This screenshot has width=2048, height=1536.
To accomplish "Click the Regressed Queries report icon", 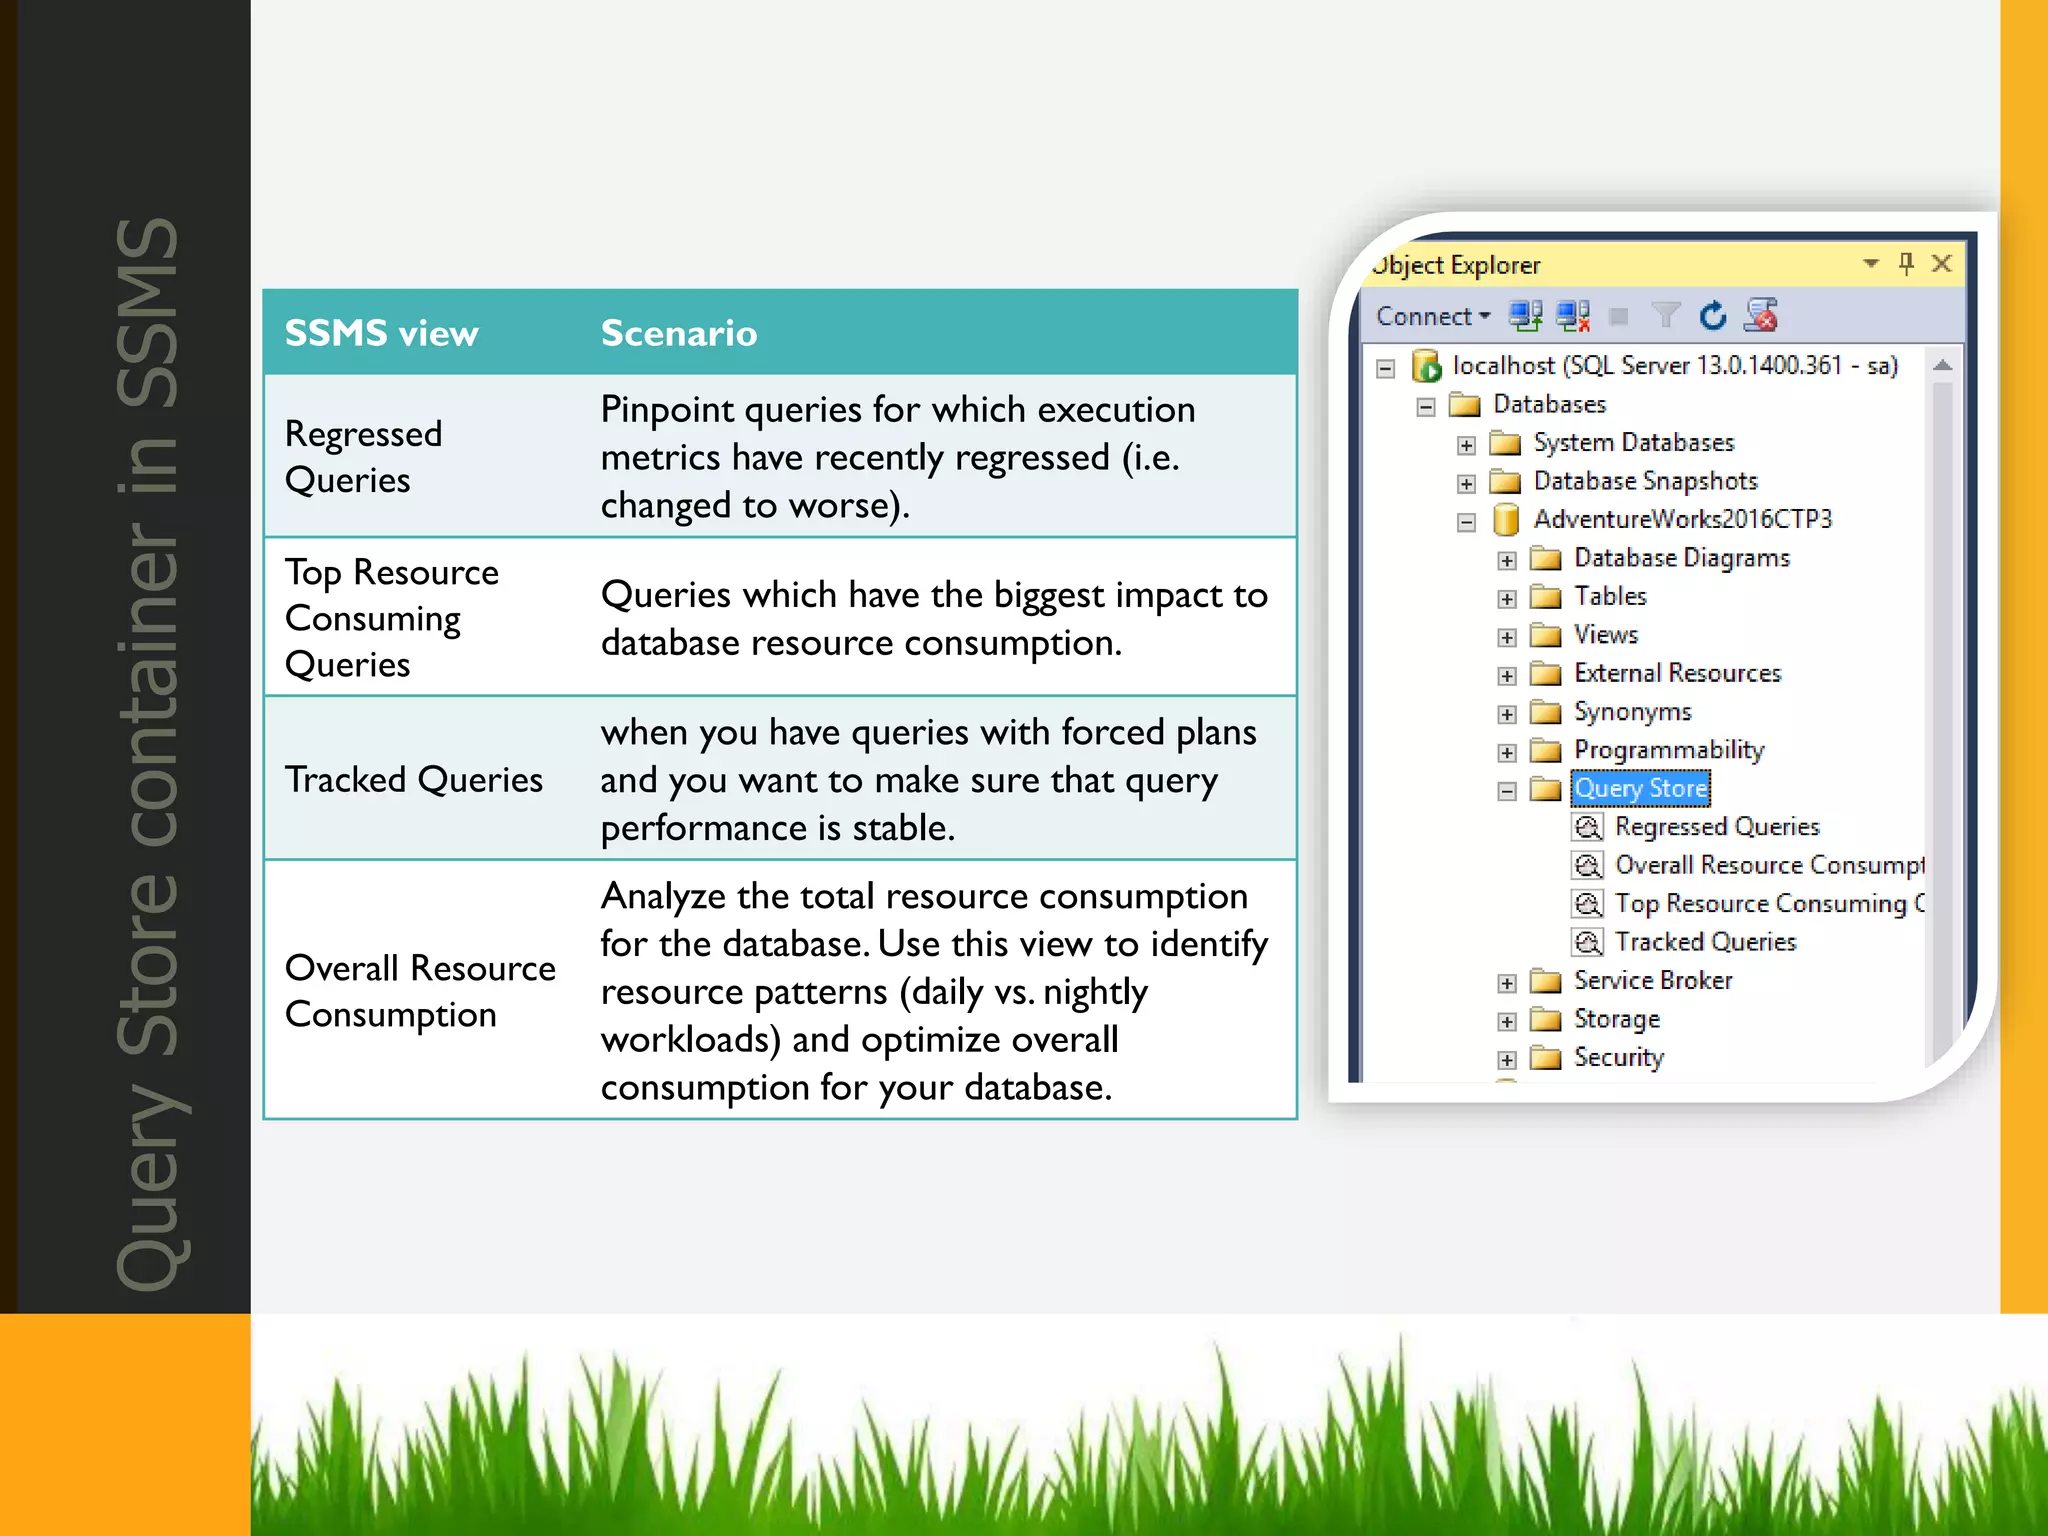I will coord(1587,827).
